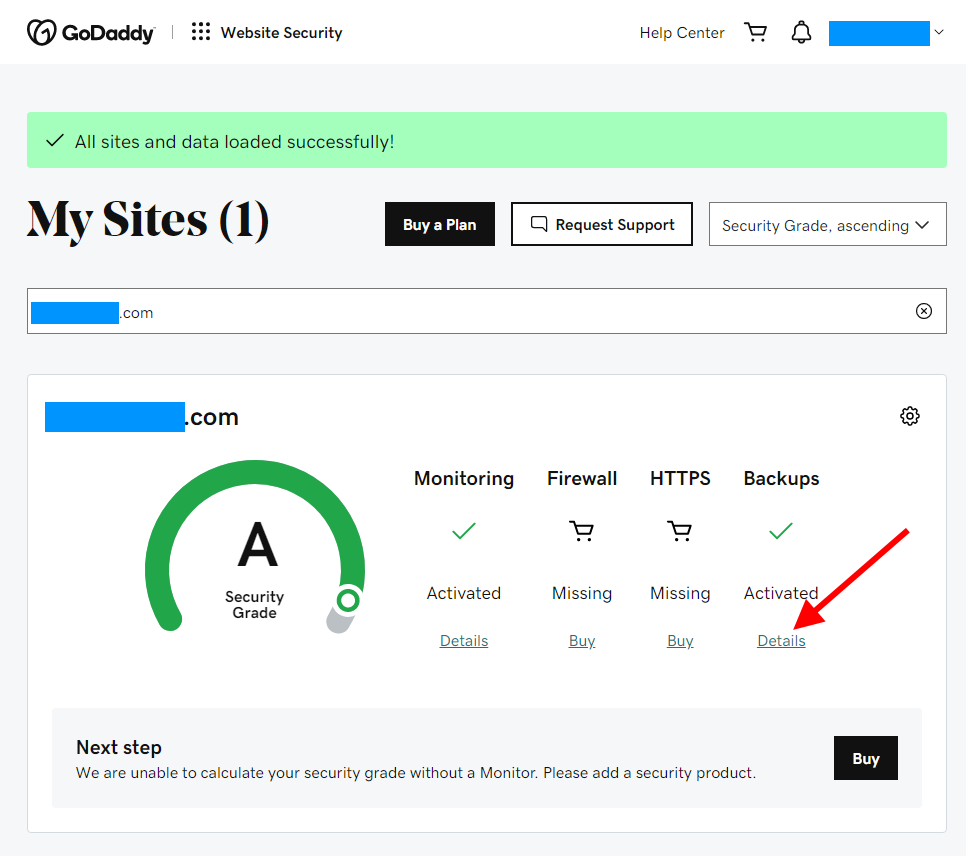Open the shopping cart icon
This screenshot has width=966, height=856.
pyautogui.click(x=756, y=31)
